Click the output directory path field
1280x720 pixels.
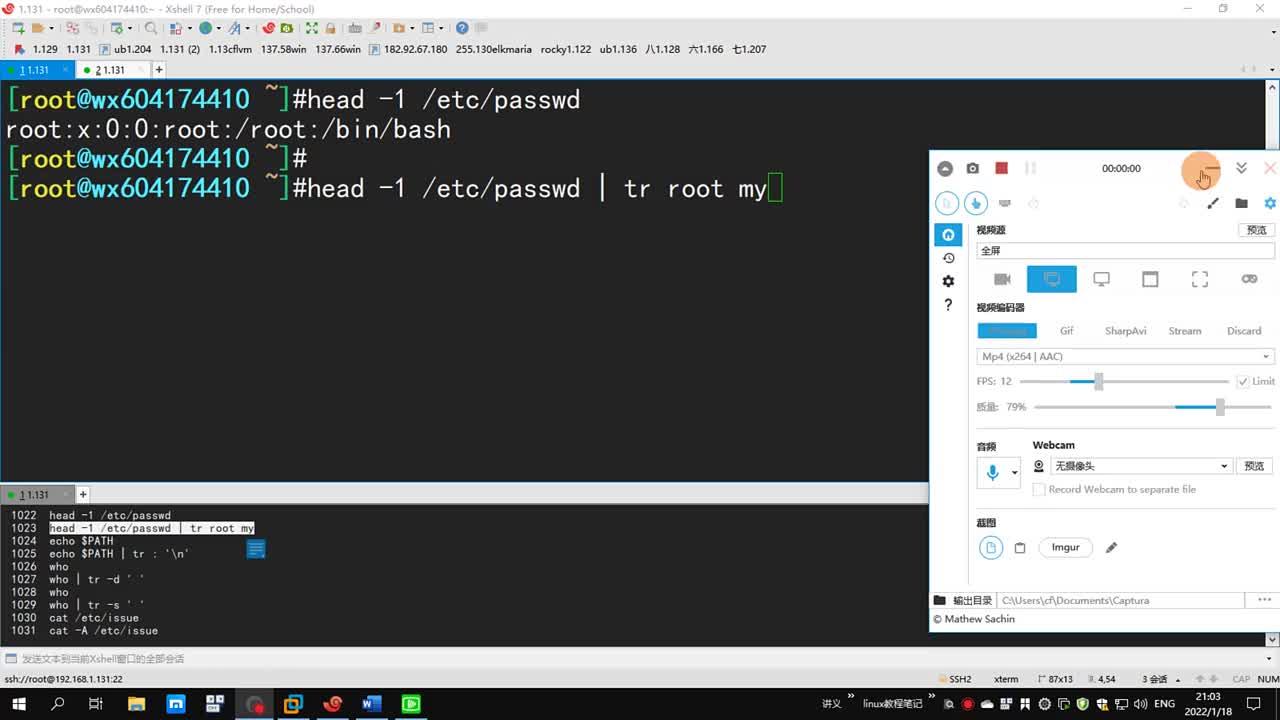[x=1120, y=600]
